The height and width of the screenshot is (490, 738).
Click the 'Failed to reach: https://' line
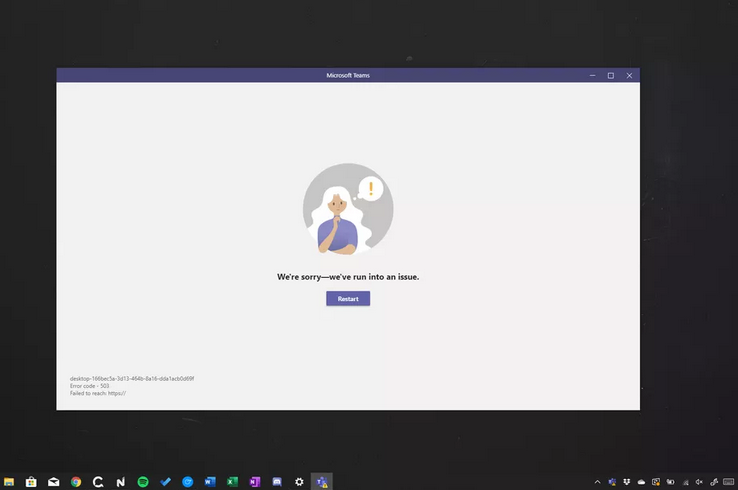98,394
